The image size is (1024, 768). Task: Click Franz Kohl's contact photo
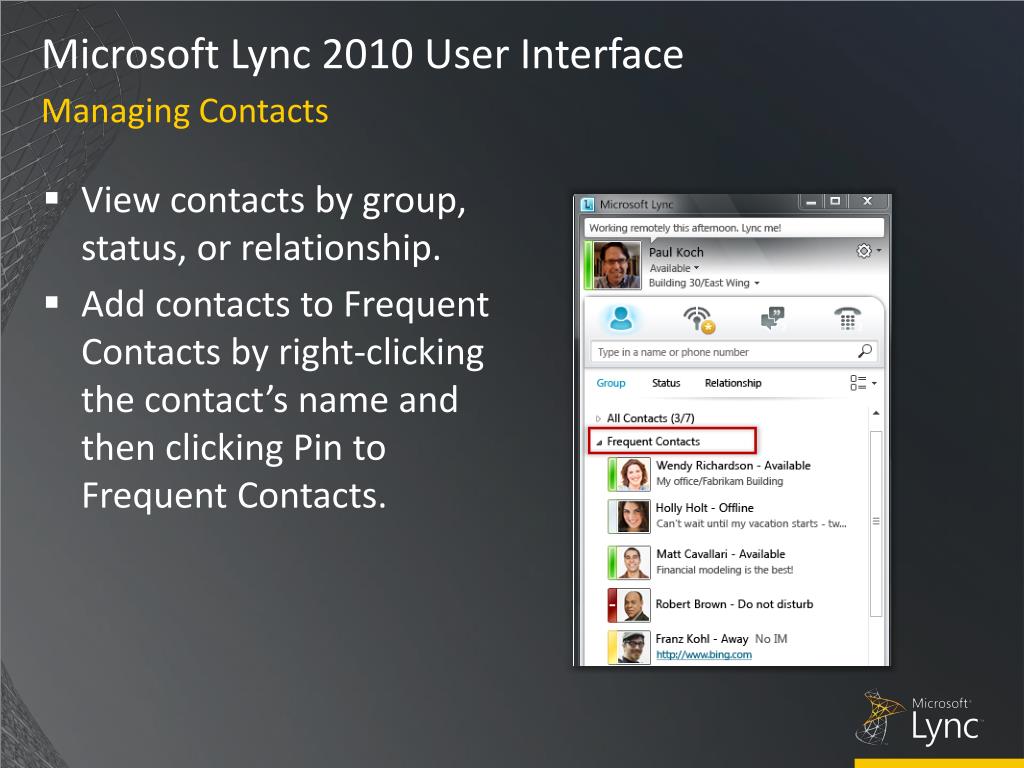[633, 647]
